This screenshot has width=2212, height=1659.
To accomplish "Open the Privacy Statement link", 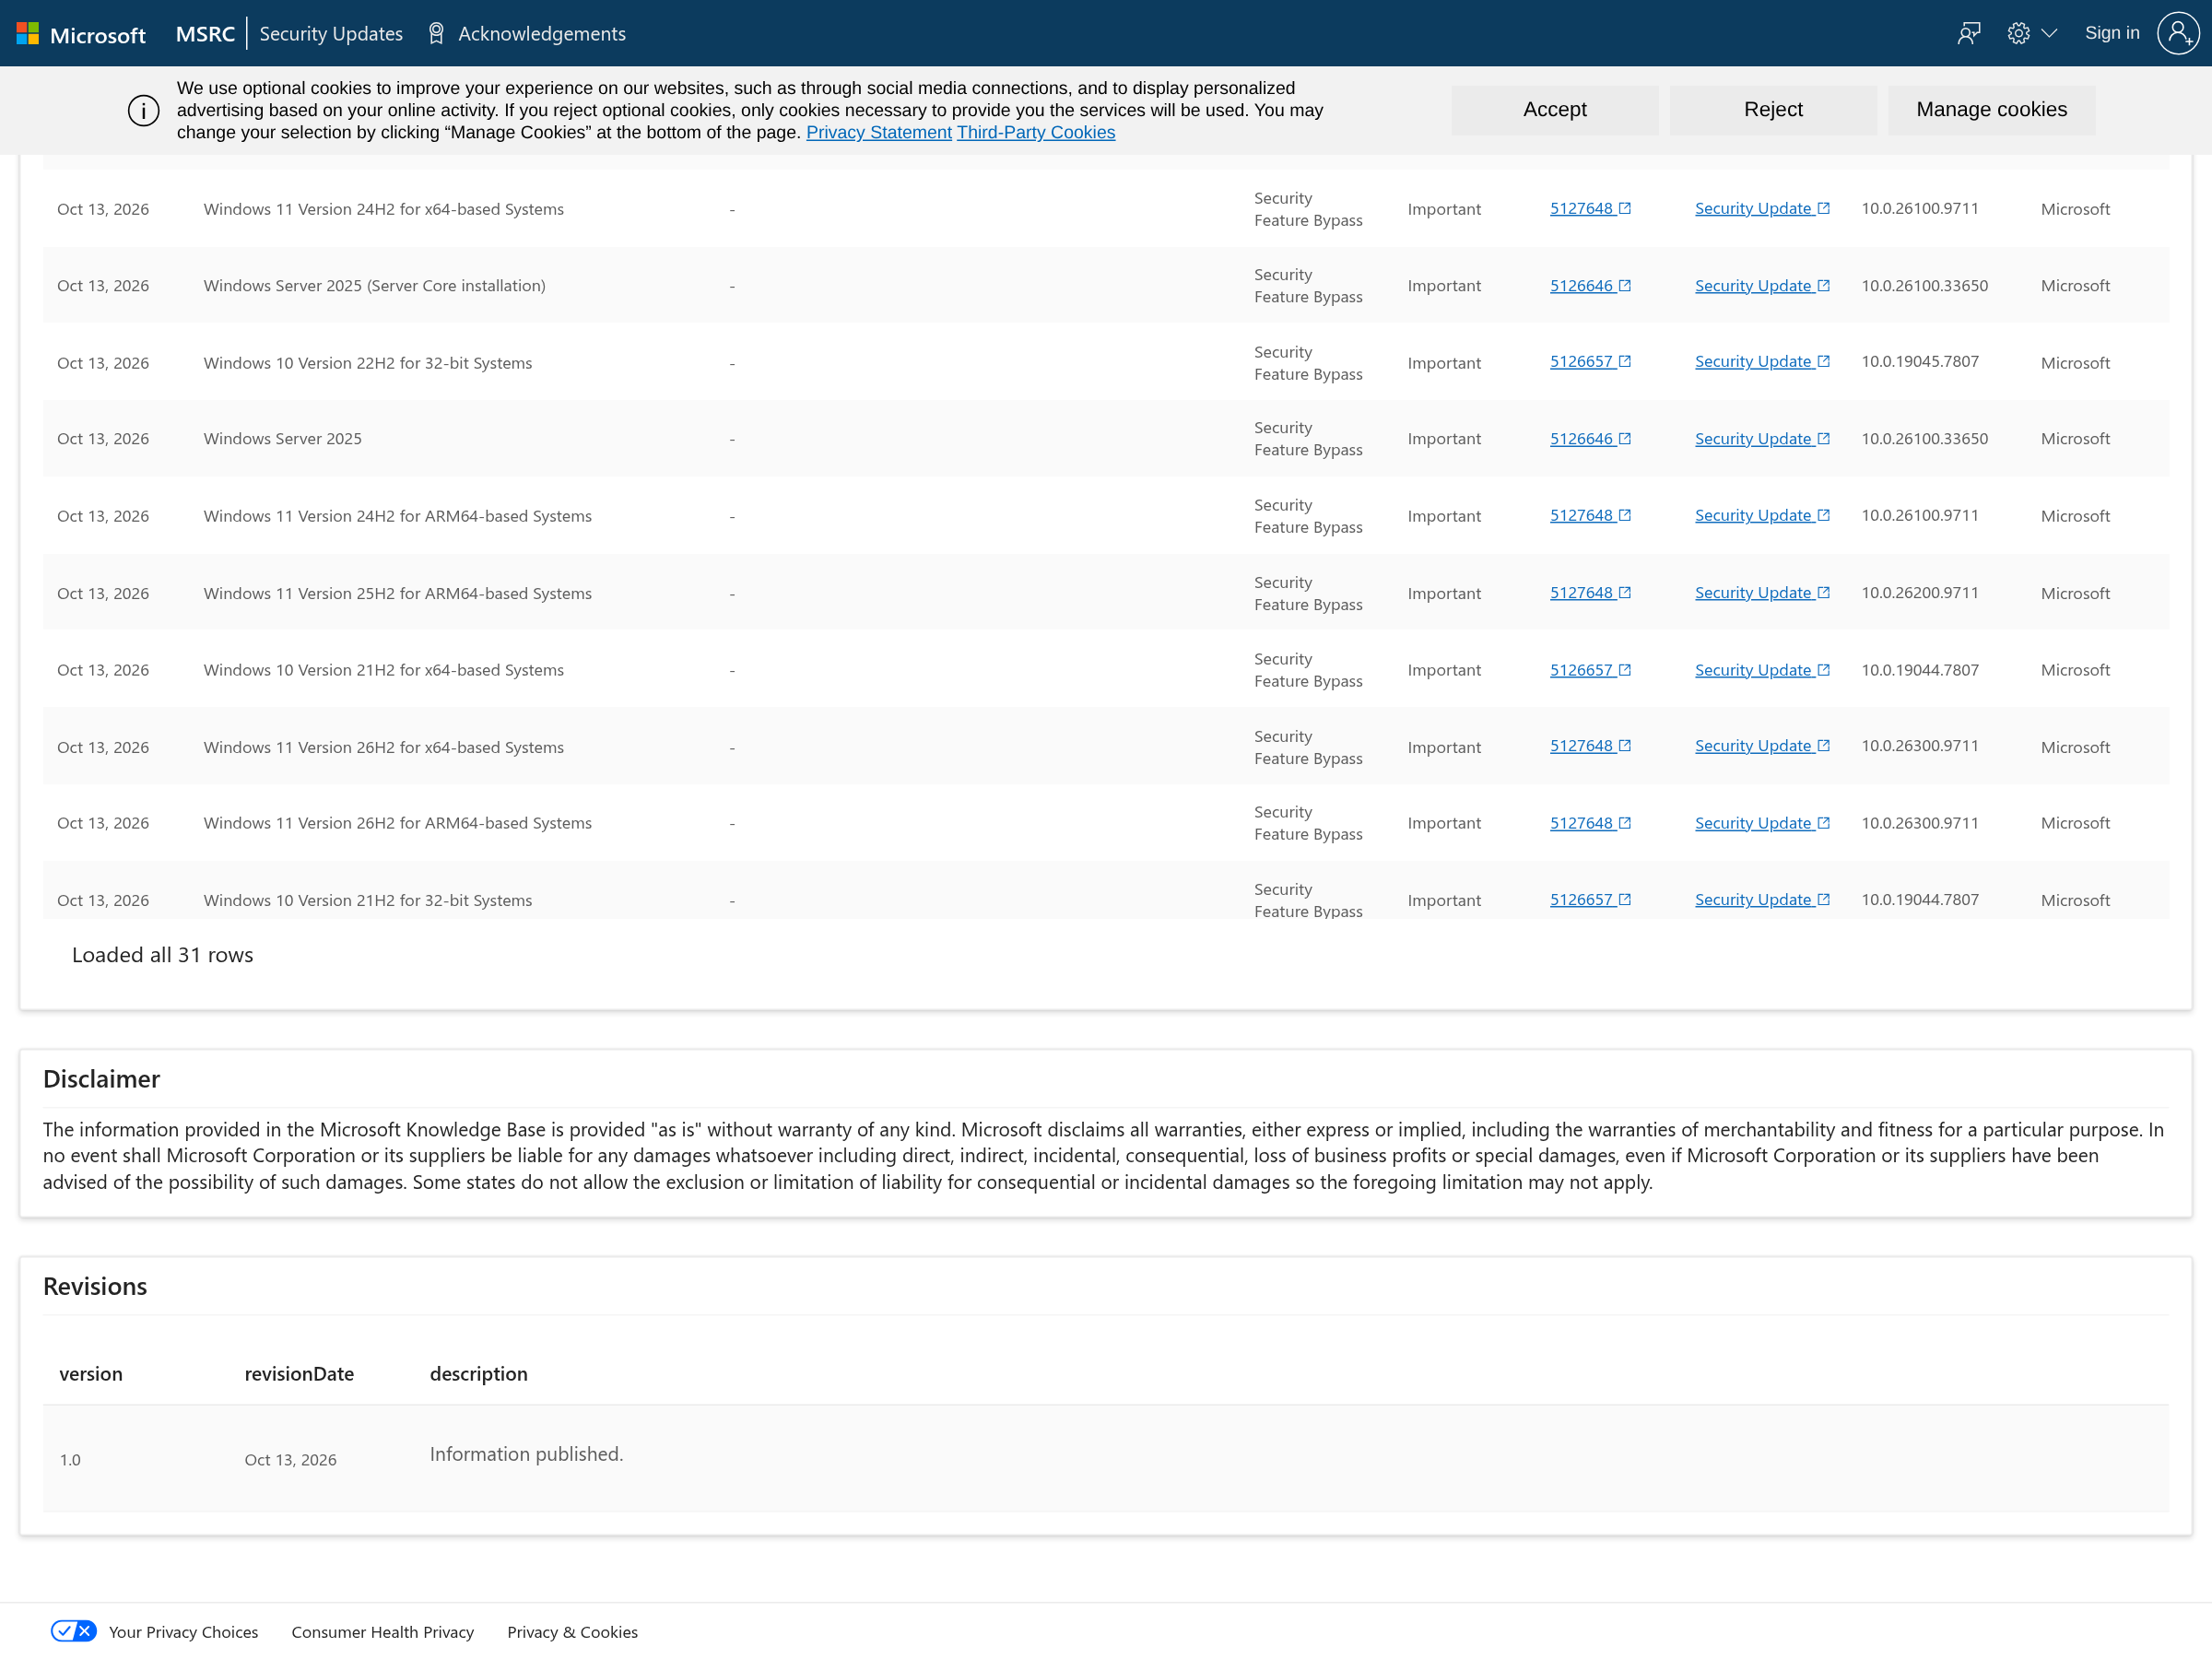I will [x=879, y=133].
